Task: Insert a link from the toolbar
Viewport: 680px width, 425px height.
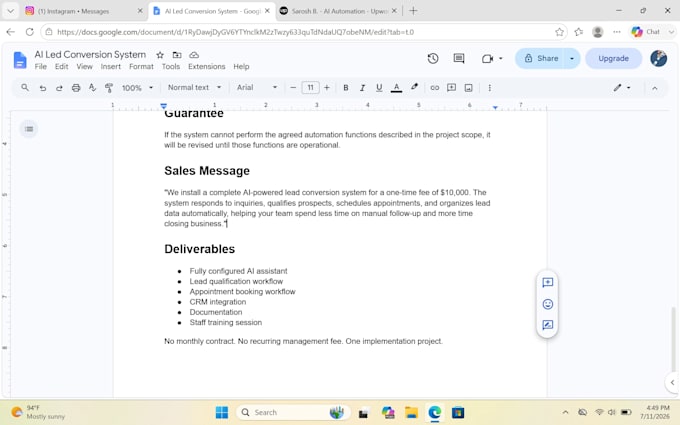Action: pos(435,88)
